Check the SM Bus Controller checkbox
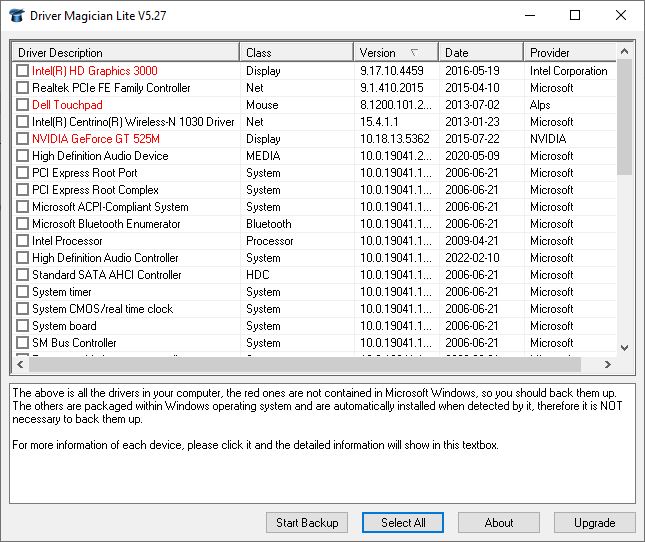 point(22,343)
